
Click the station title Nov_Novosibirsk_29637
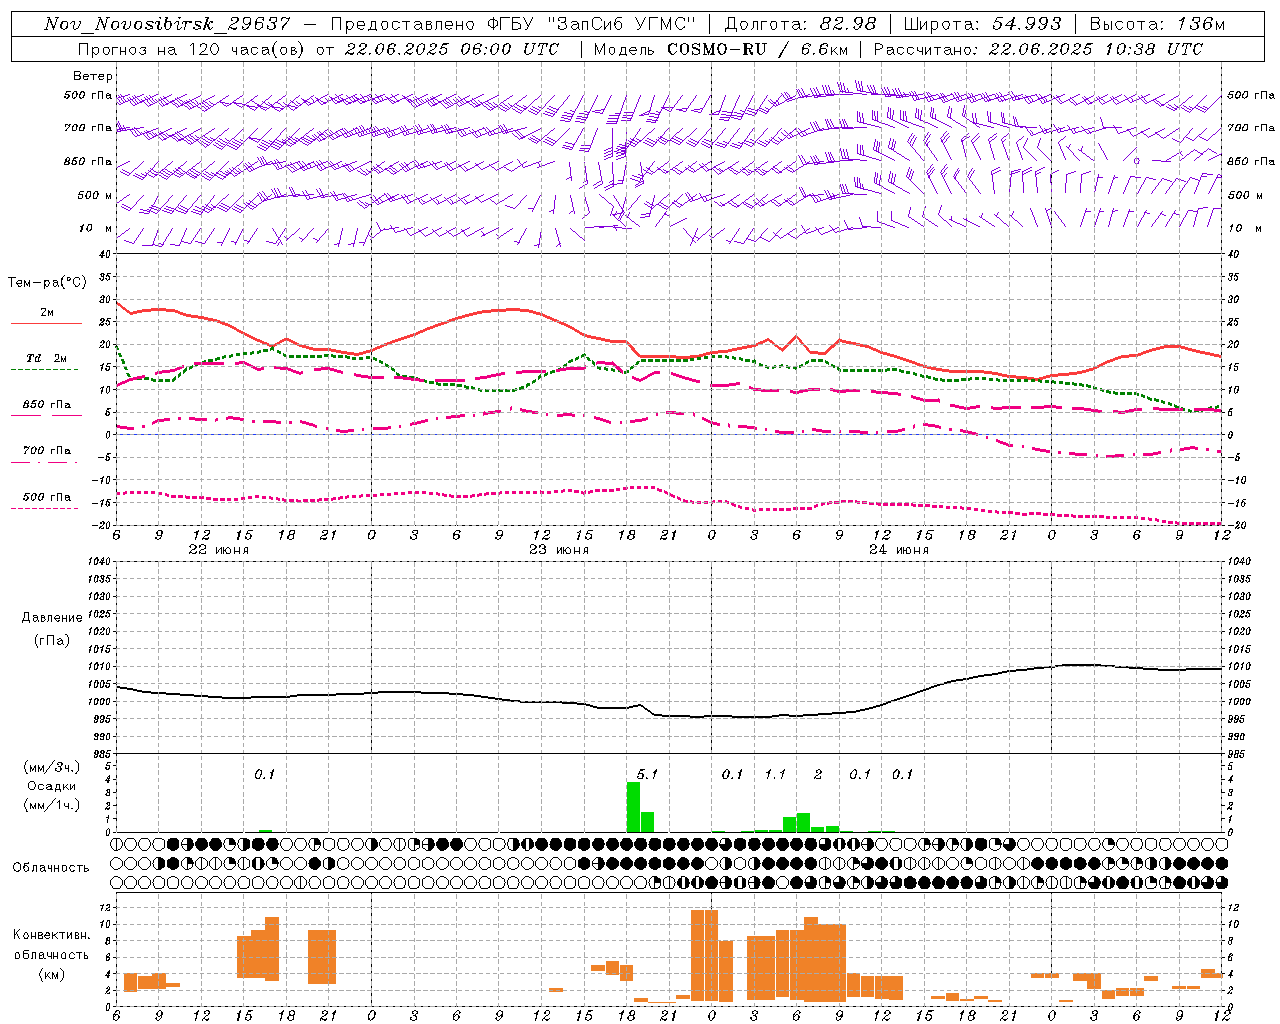(167, 24)
